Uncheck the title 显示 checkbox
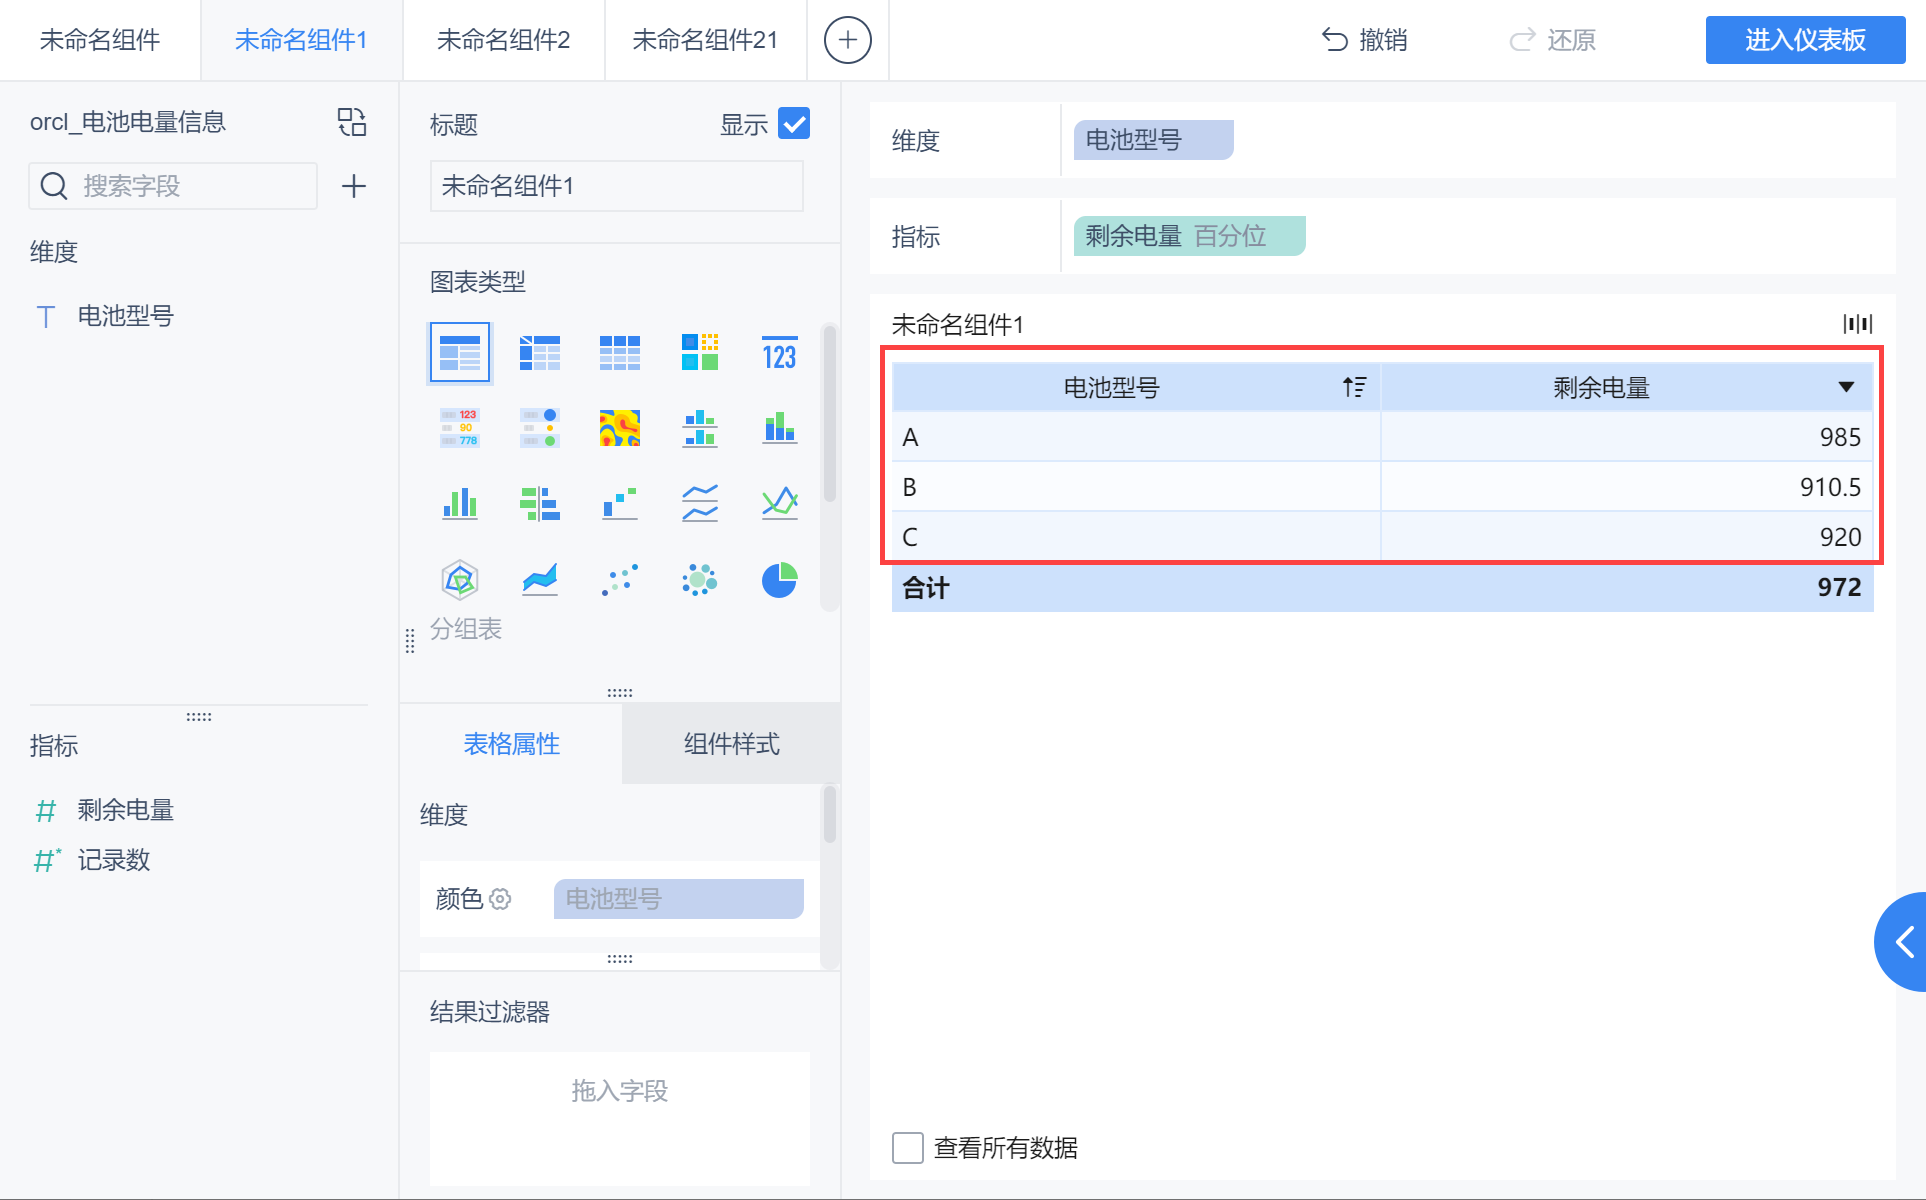The width and height of the screenshot is (1926, 1200). 794,124
